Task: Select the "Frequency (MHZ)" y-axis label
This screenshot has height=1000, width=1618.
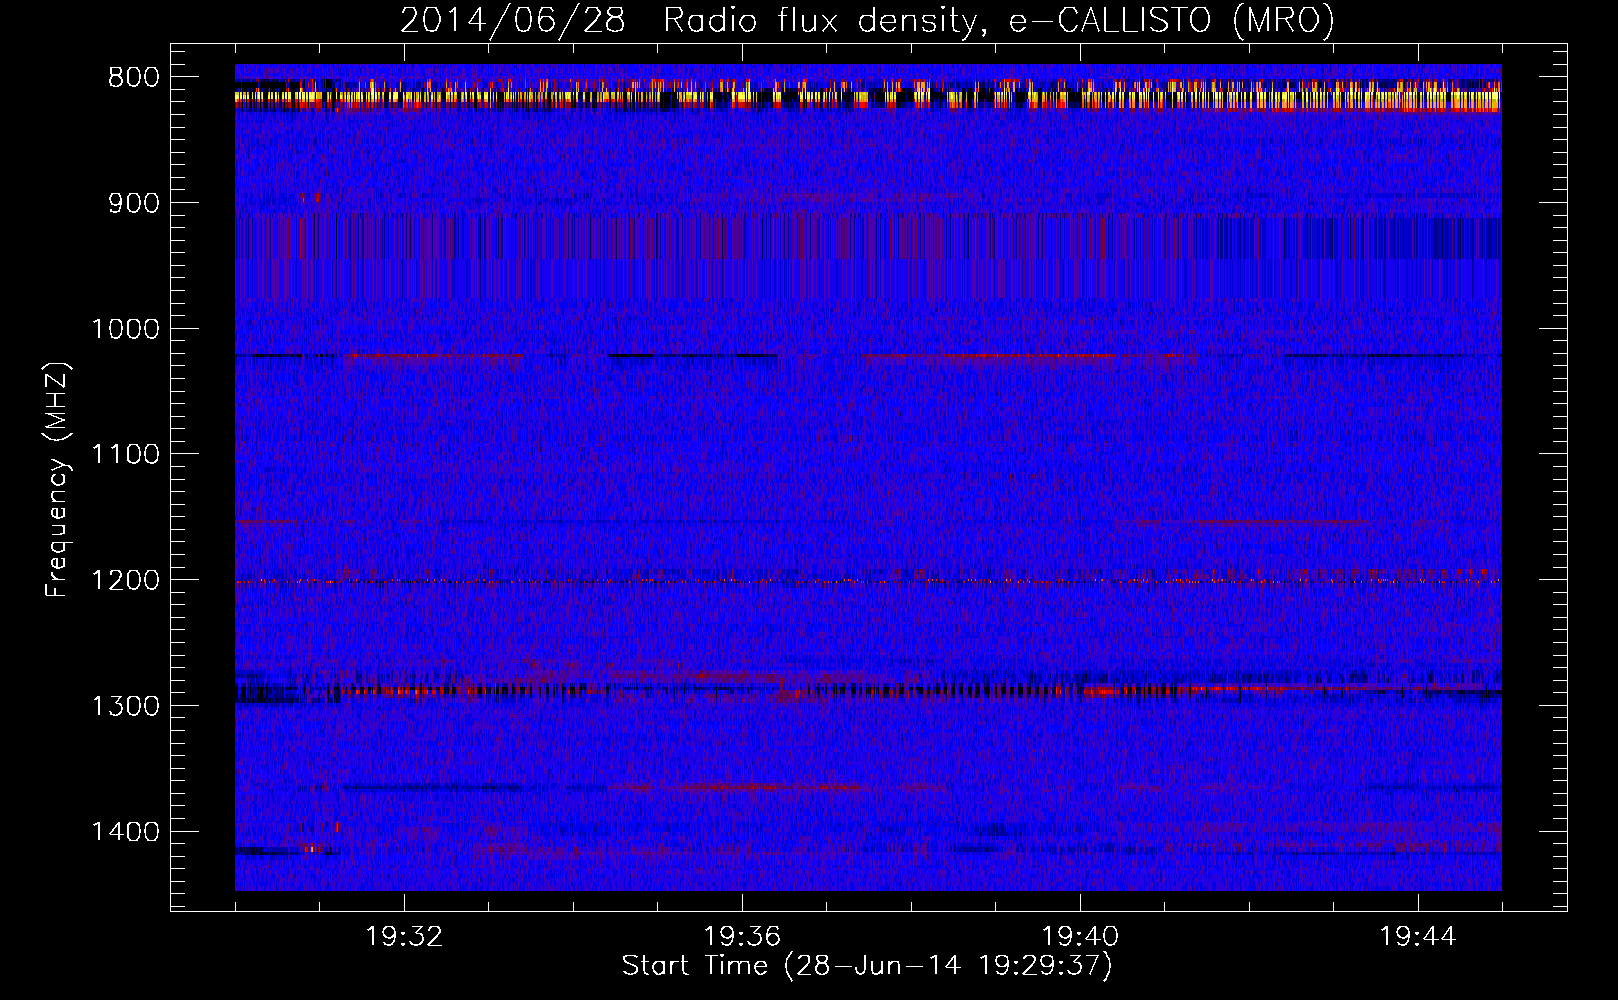Action: pos(56,480)
